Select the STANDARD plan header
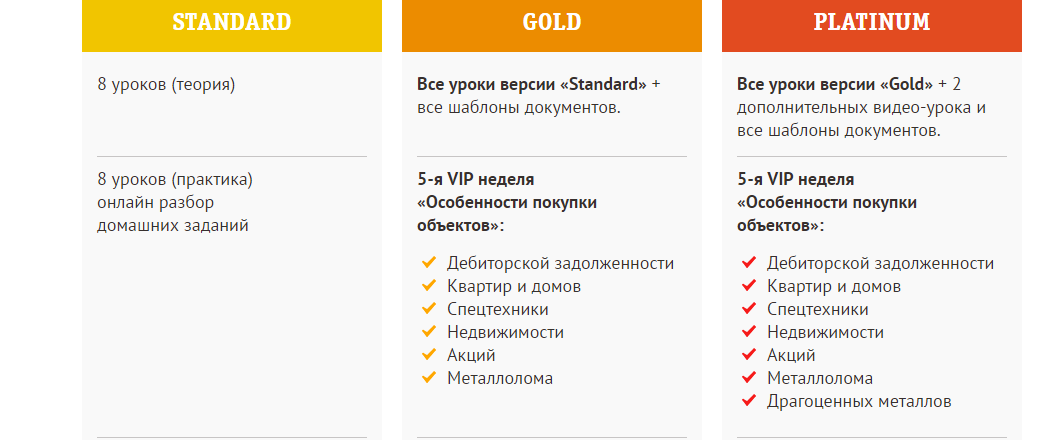 [x=232, y=23]
